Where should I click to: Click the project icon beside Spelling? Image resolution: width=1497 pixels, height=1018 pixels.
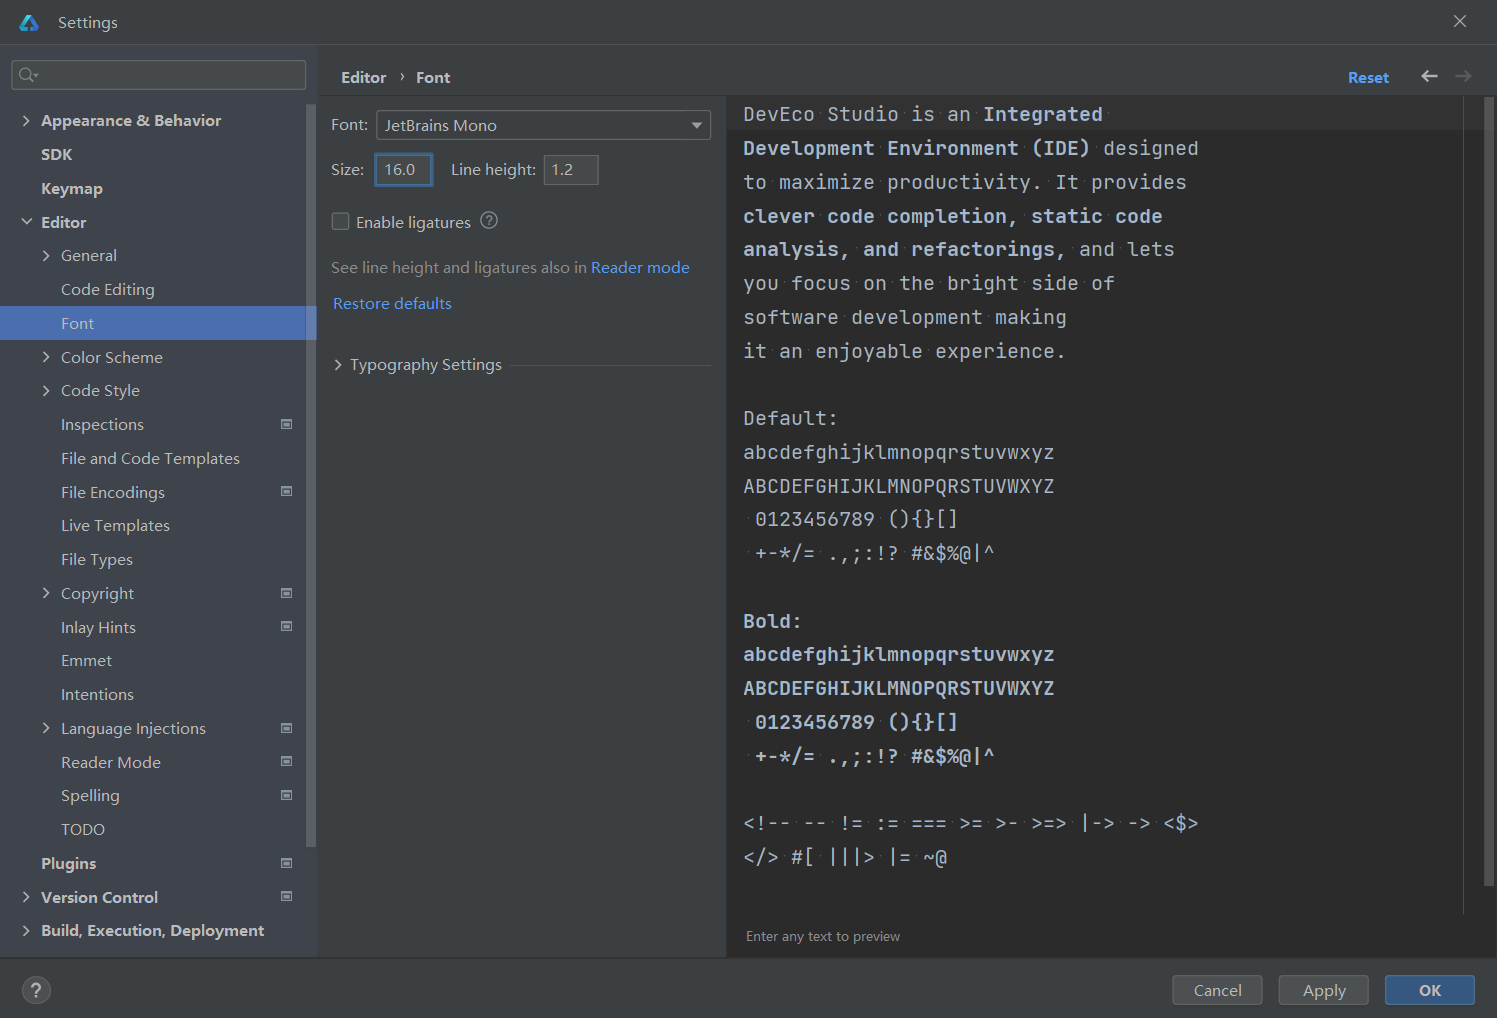point(287,796)
